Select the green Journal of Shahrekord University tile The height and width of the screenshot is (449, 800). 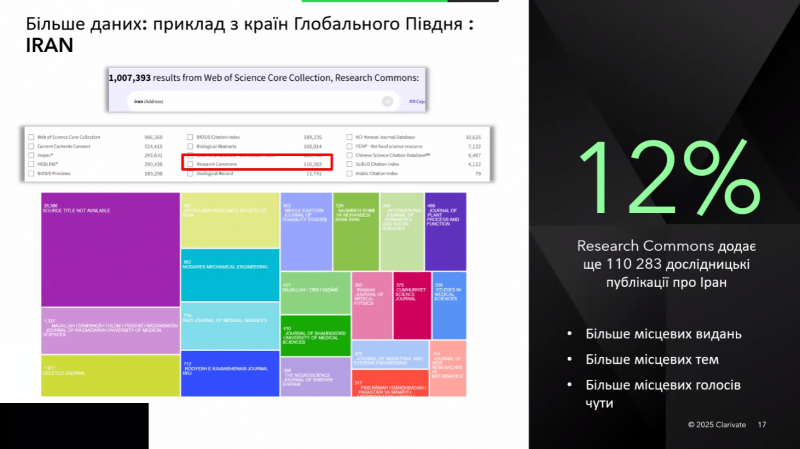click(315, 334)
